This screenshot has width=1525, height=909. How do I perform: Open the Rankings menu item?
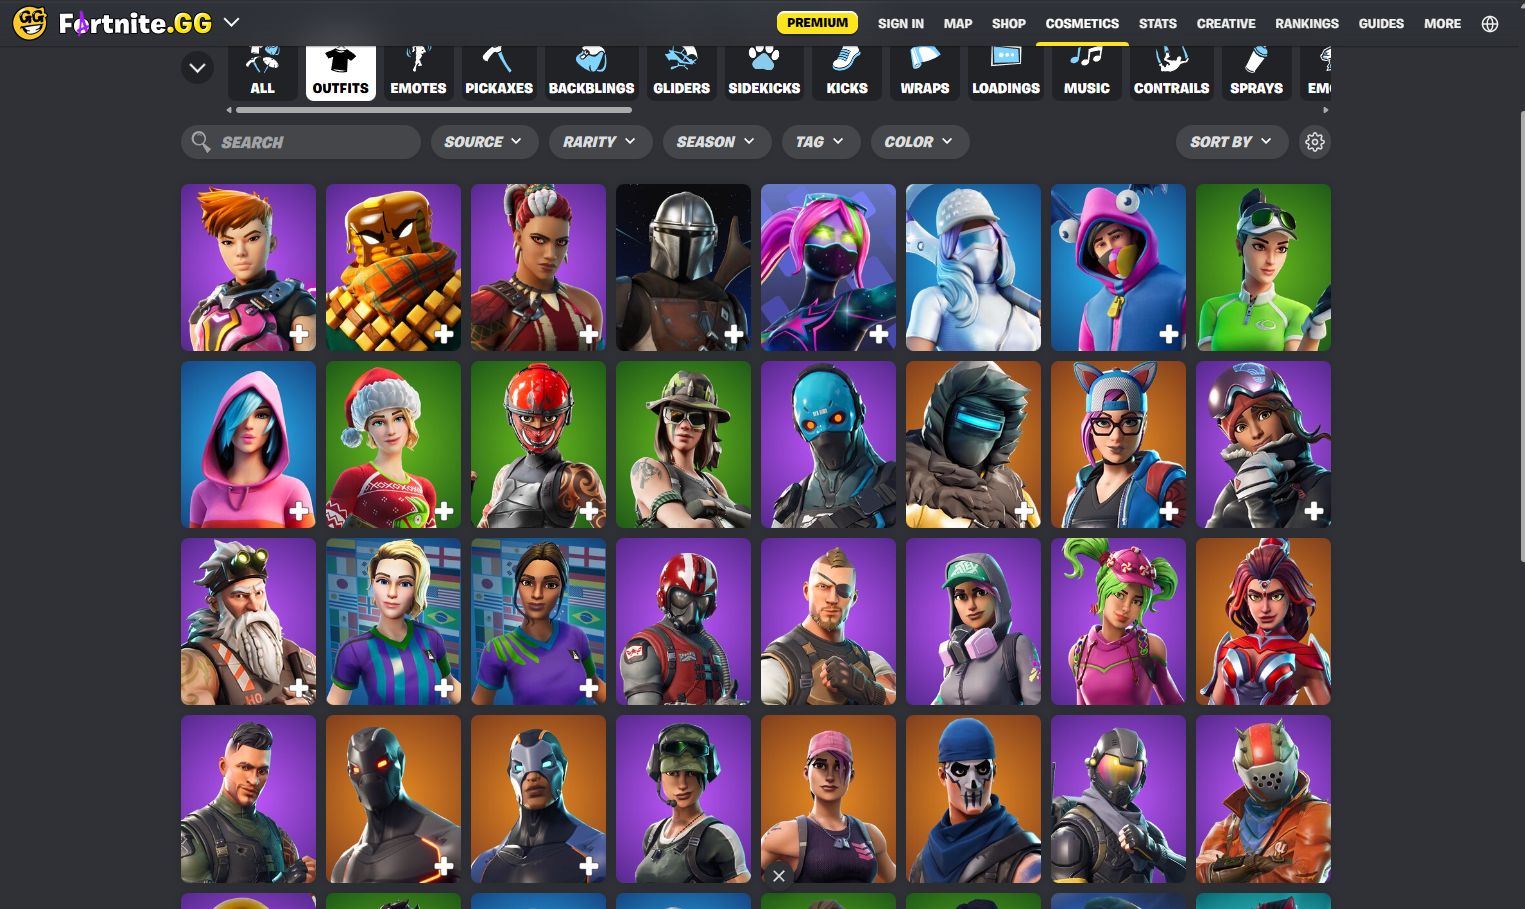(x=1306, y=24)
